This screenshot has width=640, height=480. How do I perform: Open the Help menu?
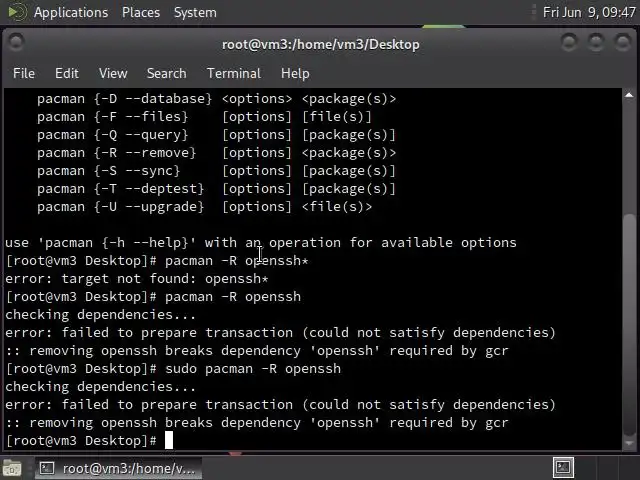295,73
